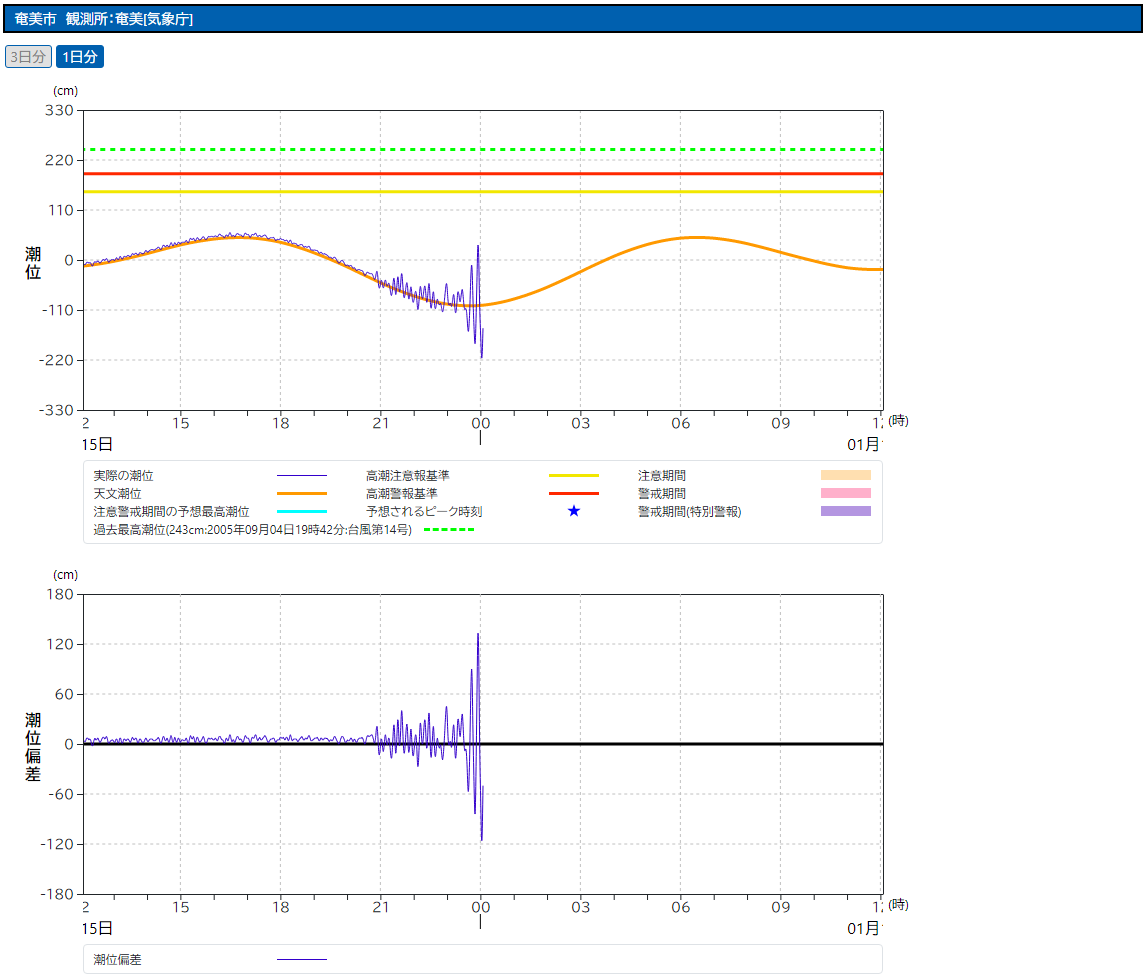Click the green dashed 過去最高潮位 legend line
Screen dimensions: 1146x978
coord(449,529)
